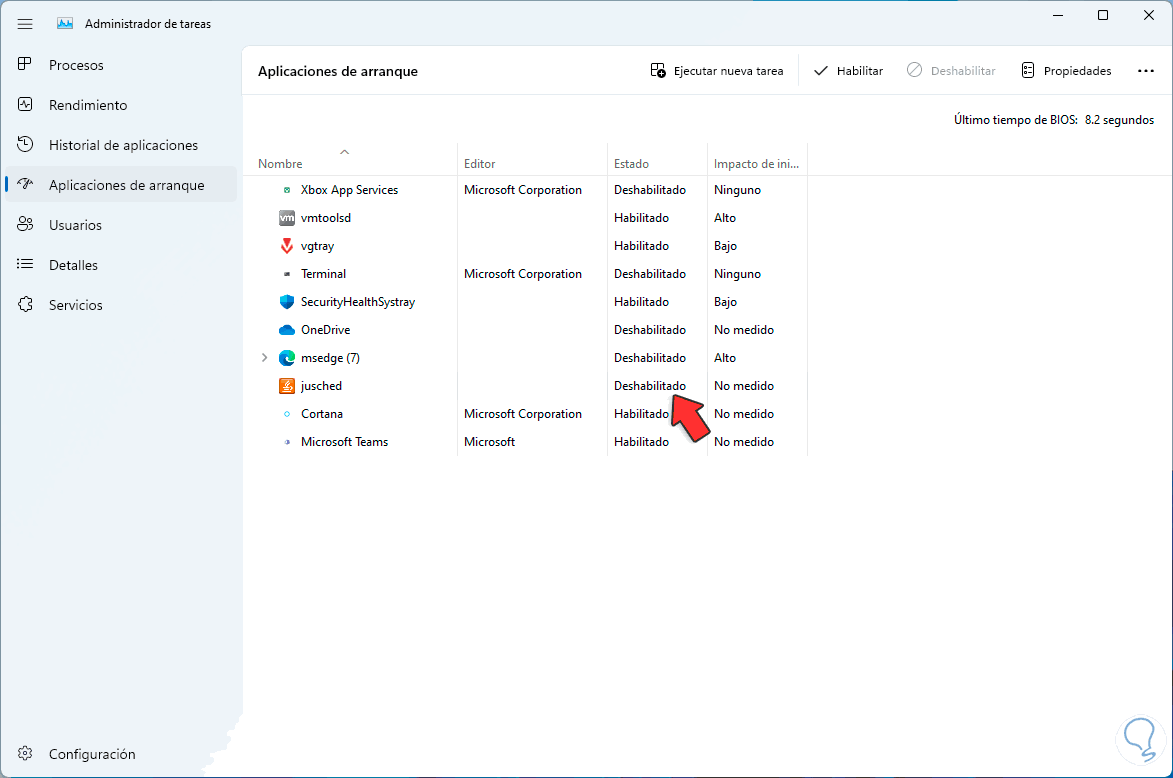Go to the Rendimiento page
This screenshot has width=1173, height=778.
pyautogui.click(x=120, y=105)
